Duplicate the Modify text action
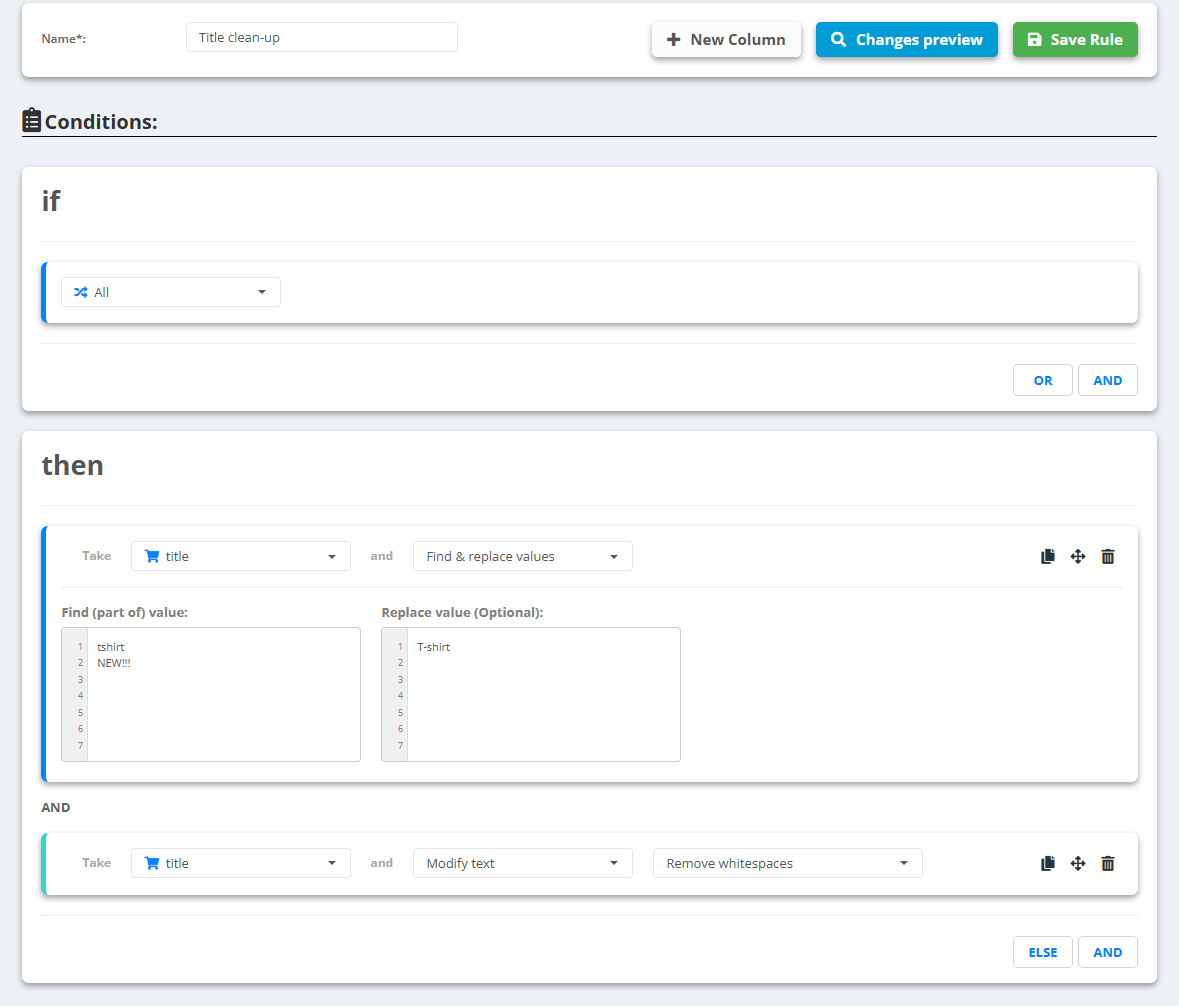Screen dimensions: 1179x1006 tap(1047, 863)
